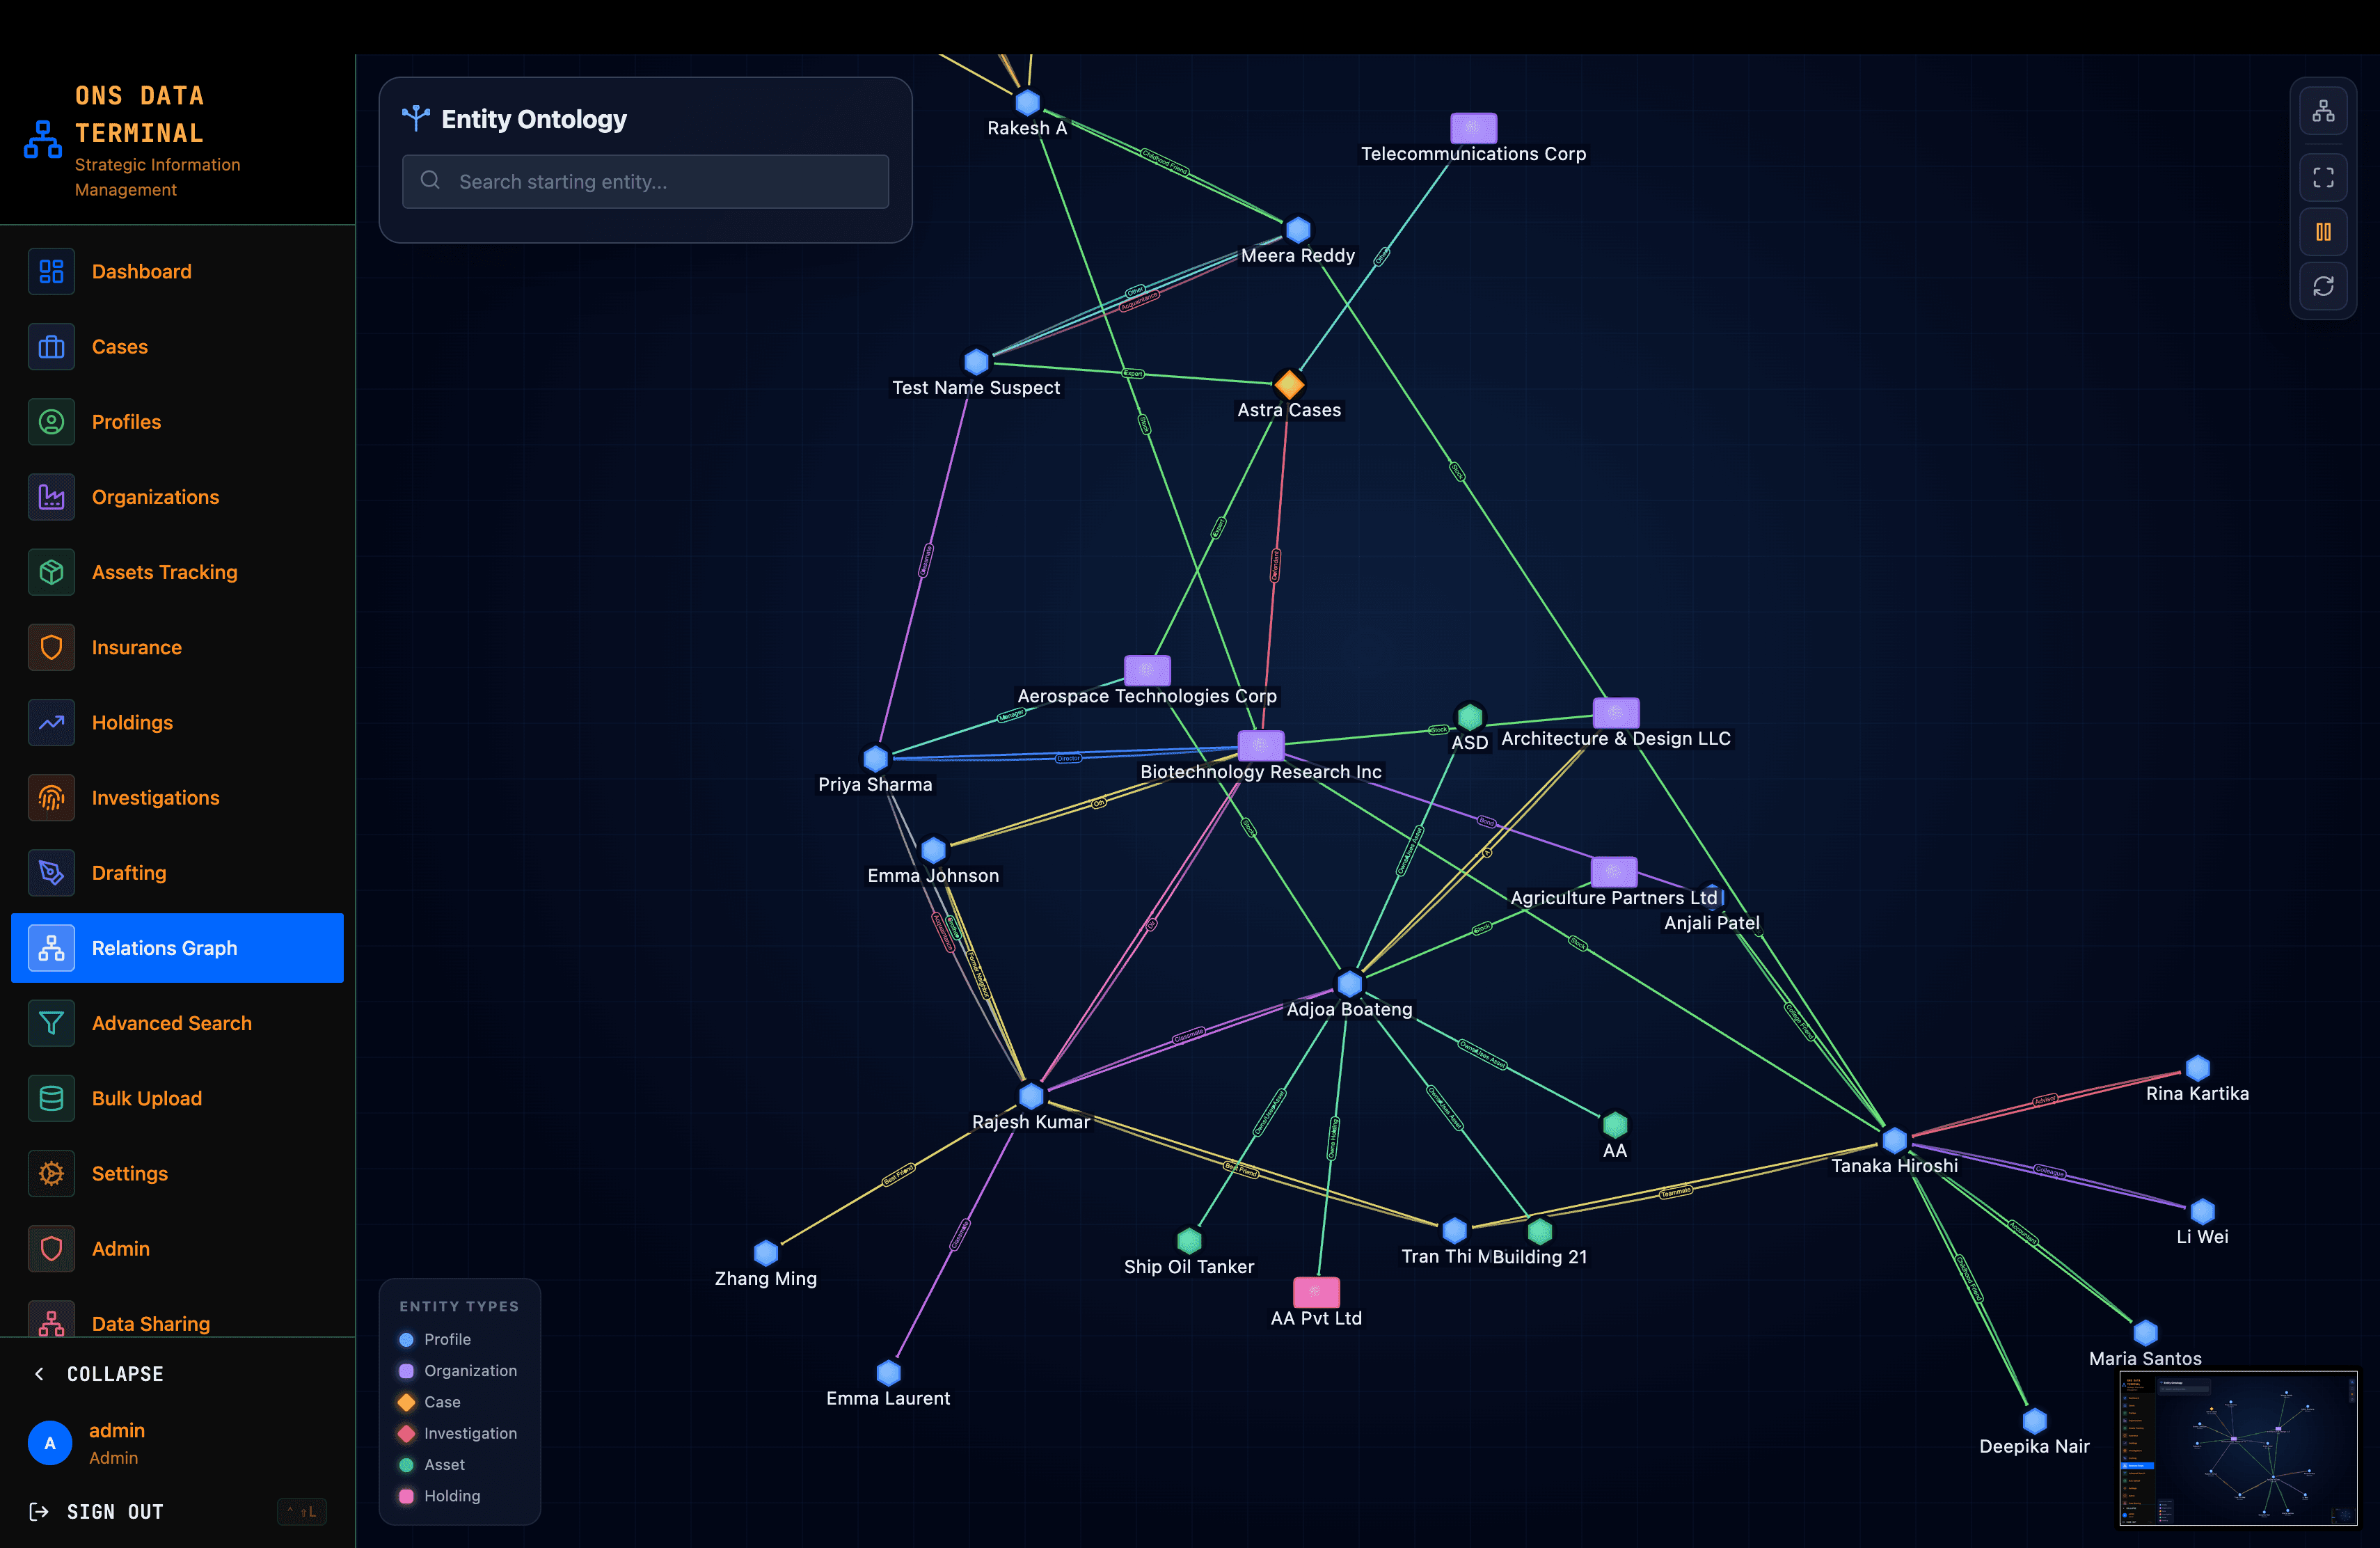
Task: Switch to the Relations Graph section
Action: (x=164, y=948)
